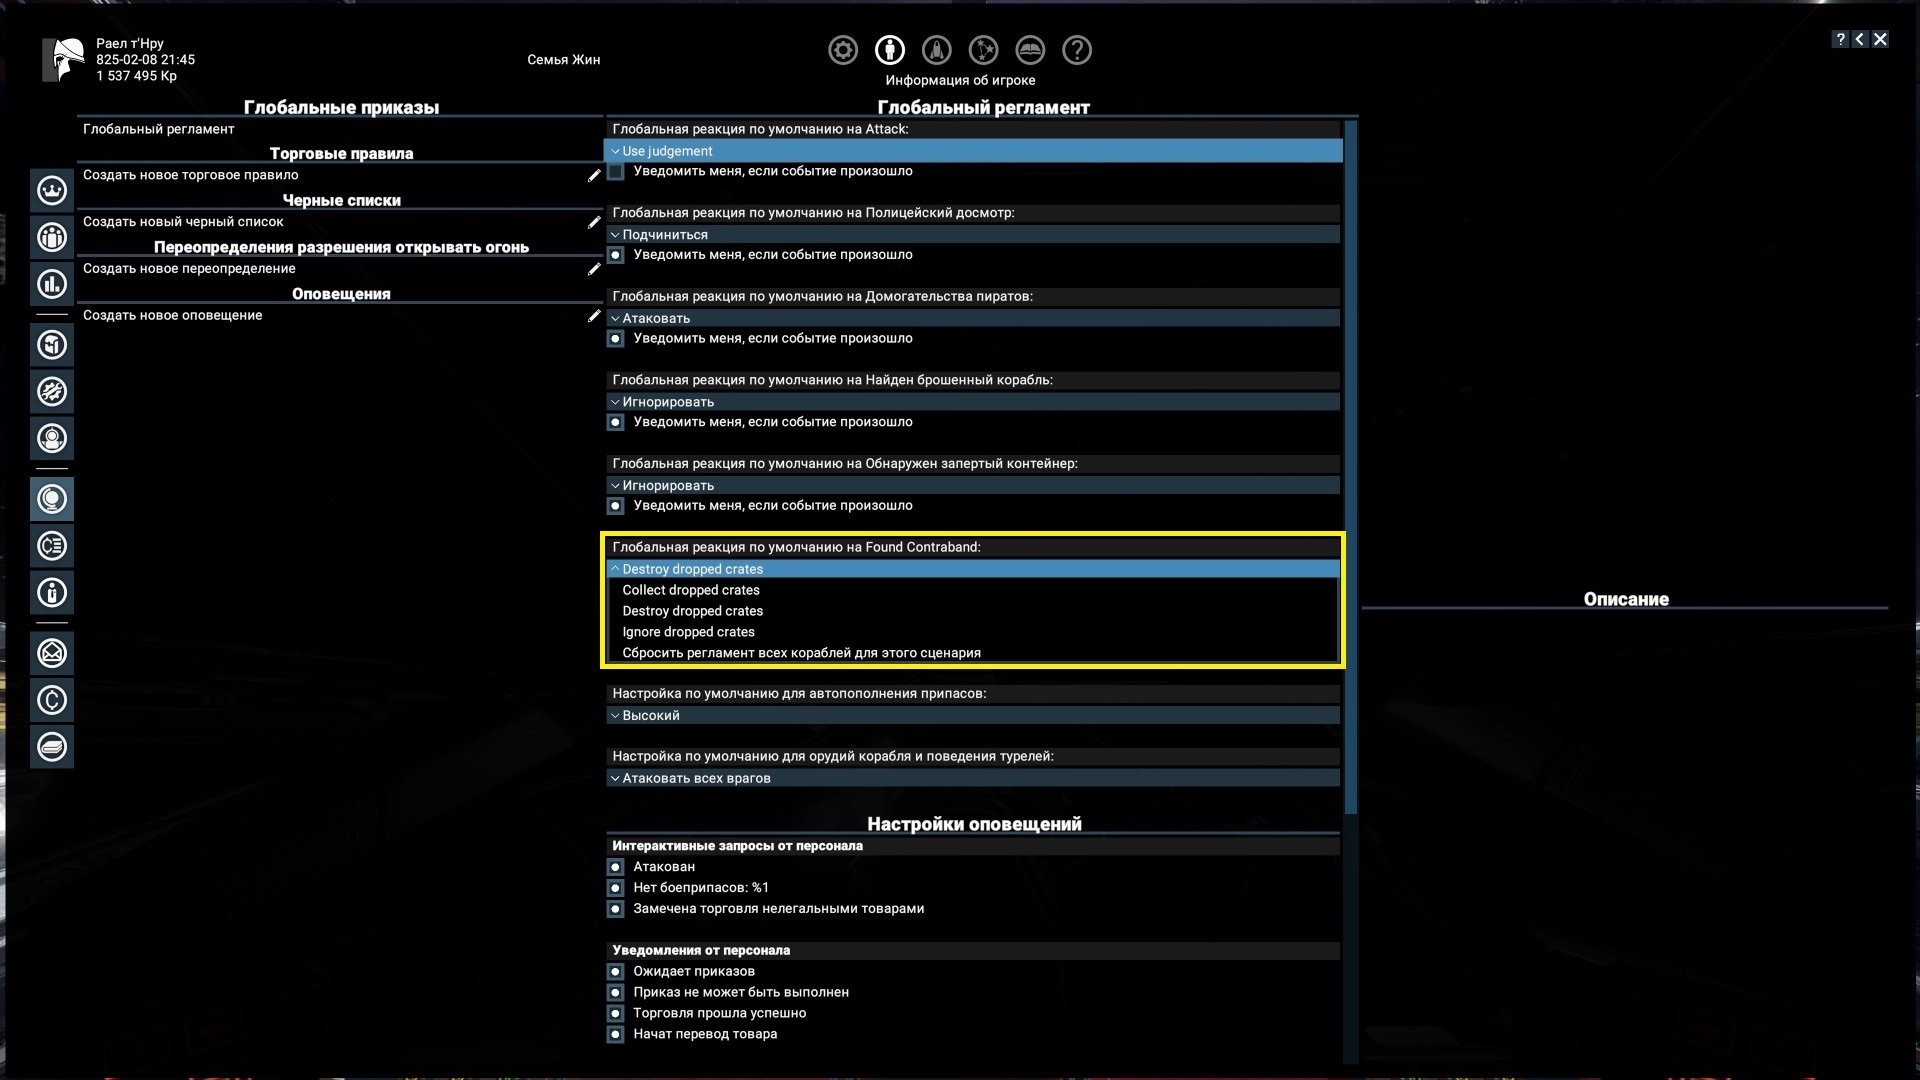Open the info figure icon in the sidebar
The height and width of the screenshot is (1080, 1920).
[x=52, y=593]
